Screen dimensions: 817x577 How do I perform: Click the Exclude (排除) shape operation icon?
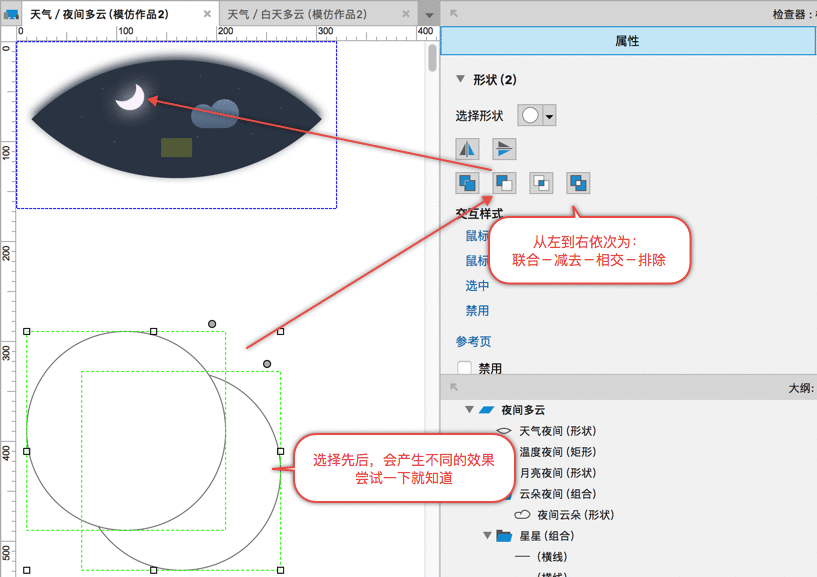point(578,183)
